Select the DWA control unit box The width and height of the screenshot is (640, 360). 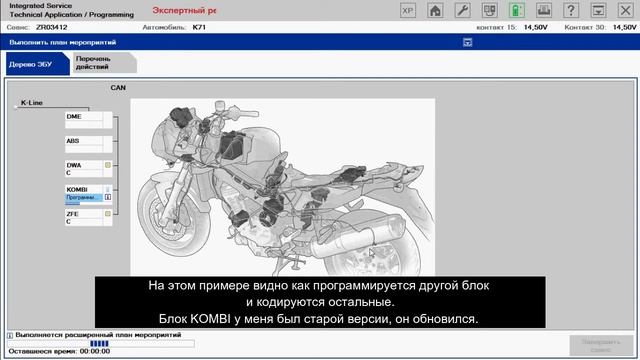pos(89,169)
